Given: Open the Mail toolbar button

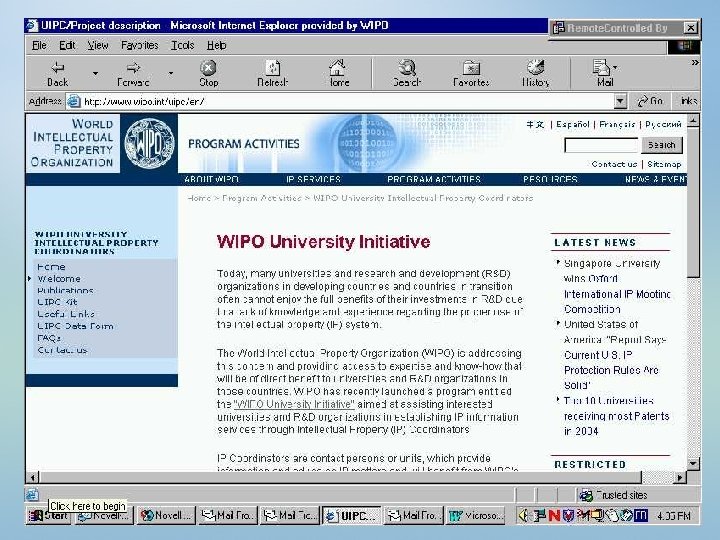Looking at the screenshot, I should coord(603,73).
